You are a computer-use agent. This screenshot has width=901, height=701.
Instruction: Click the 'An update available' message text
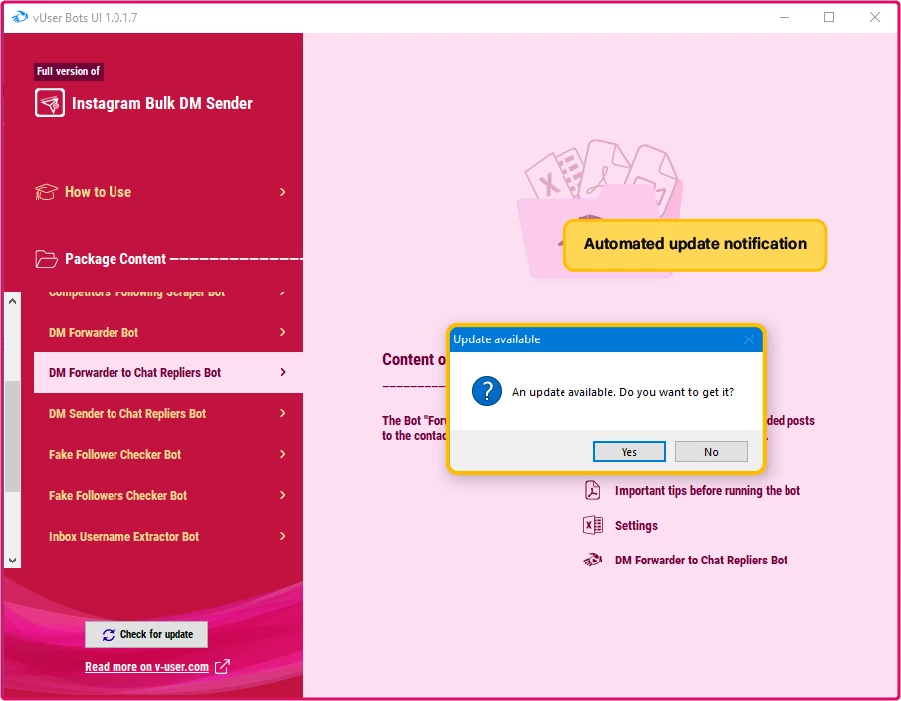(x=623, y=392)
